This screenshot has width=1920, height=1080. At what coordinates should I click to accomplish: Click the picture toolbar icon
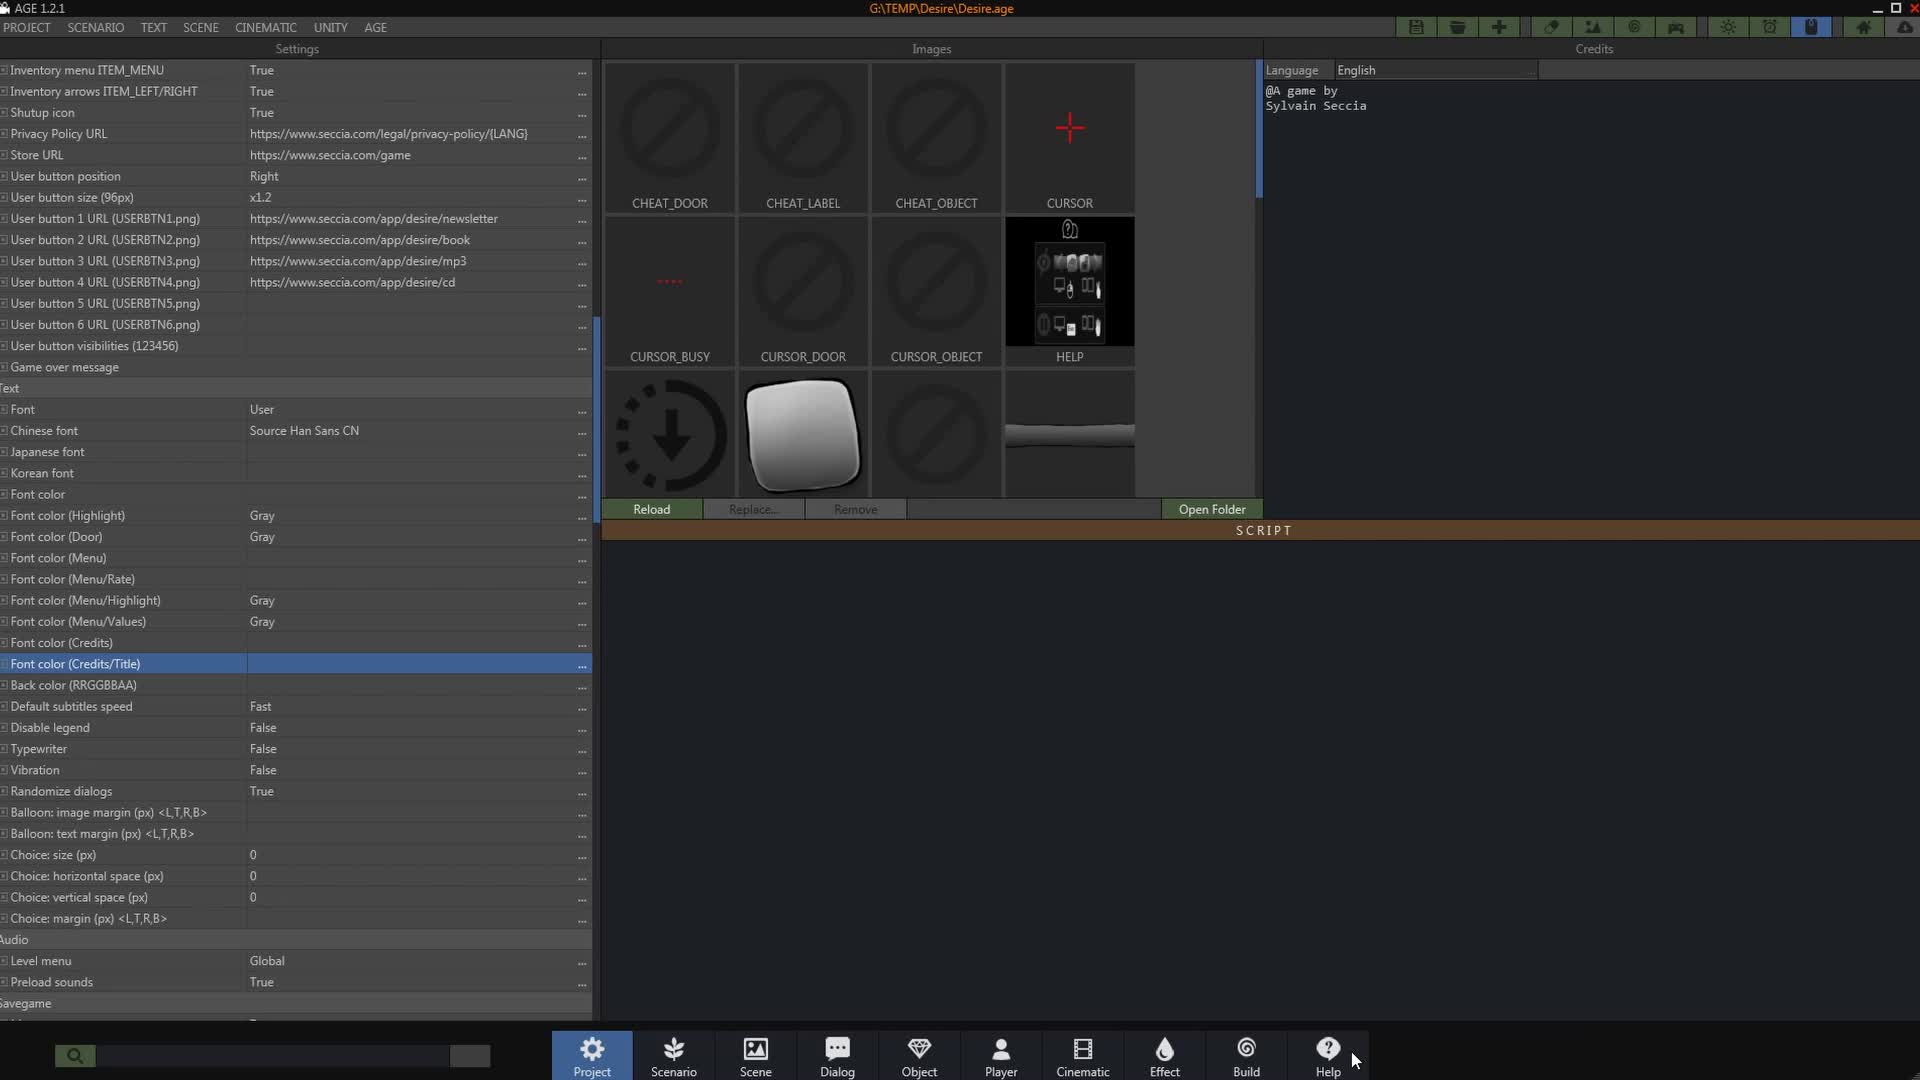(1593, 27)
